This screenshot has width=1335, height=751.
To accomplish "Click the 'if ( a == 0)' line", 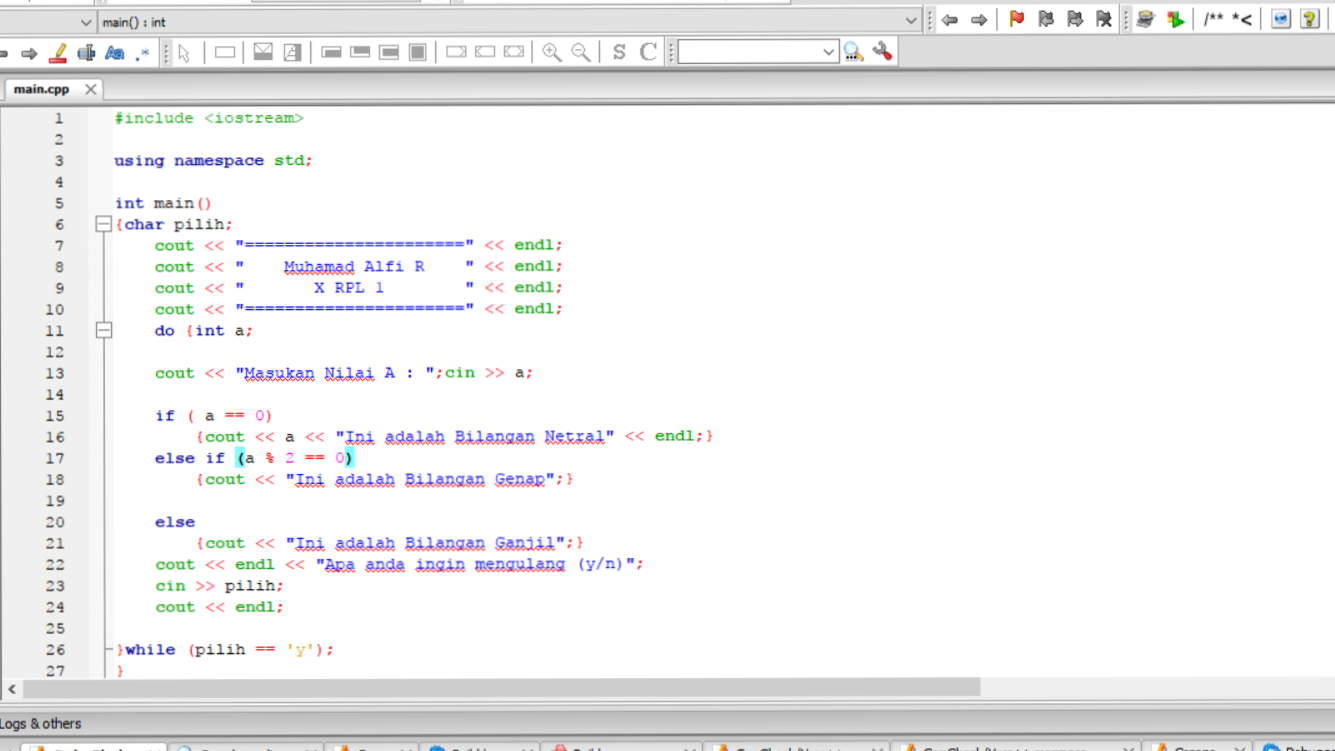I will pyautogui.click(x=213, y=415).
